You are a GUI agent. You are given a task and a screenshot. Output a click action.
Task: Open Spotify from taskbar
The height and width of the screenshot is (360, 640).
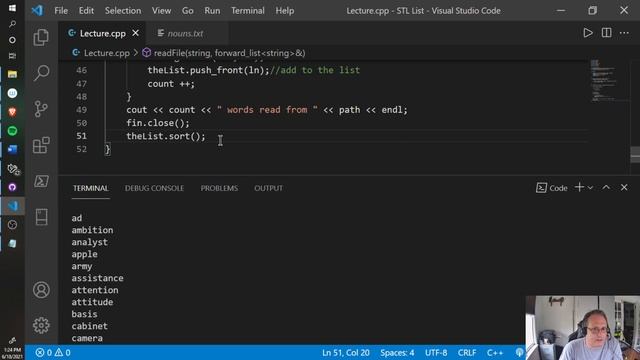pos(12,131)
